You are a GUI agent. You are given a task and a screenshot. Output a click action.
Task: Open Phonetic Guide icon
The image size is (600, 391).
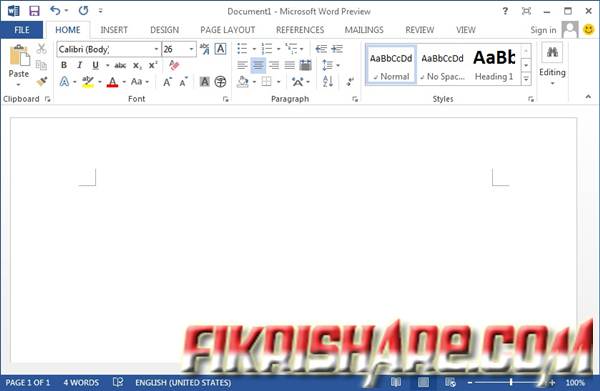pyautogui.click(x=205, y=49)
